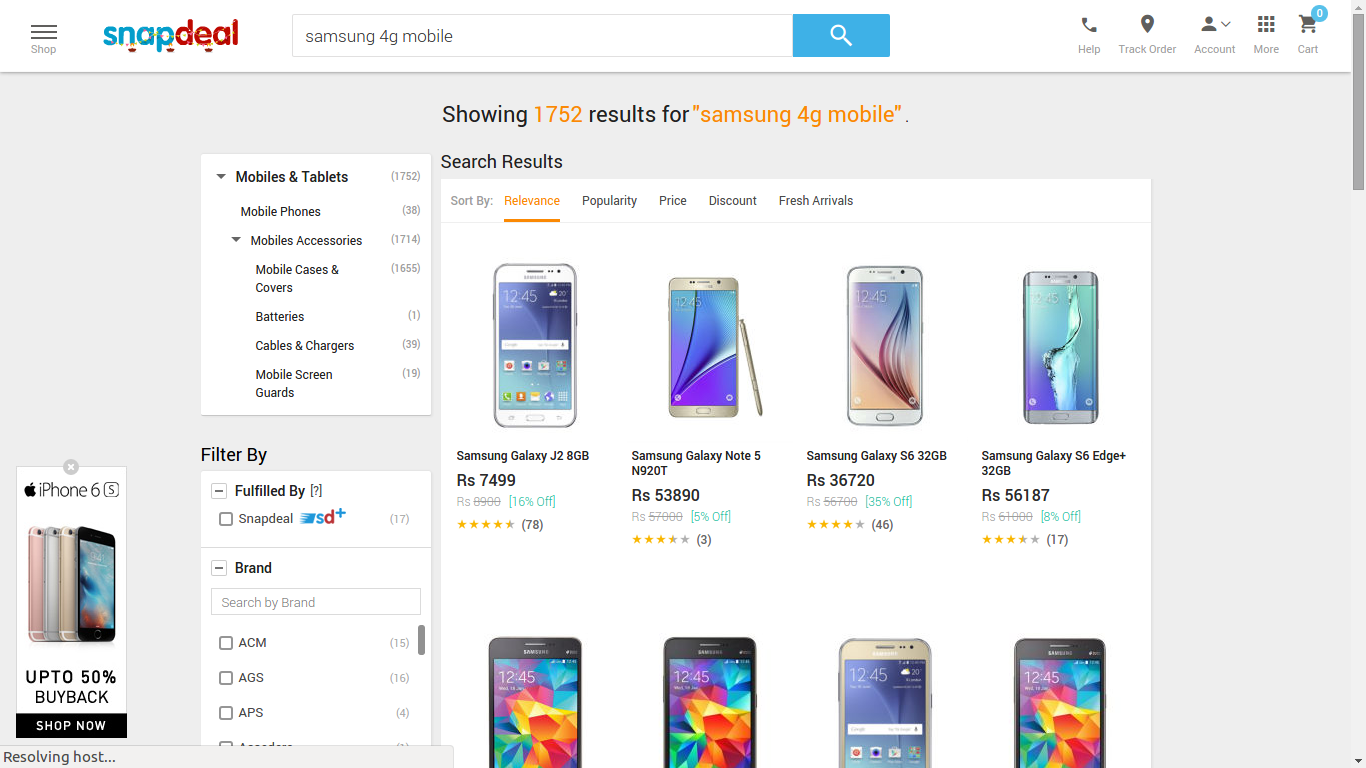Sort results by Popularity
This screenshot has height=768, width=1366.
609,201
